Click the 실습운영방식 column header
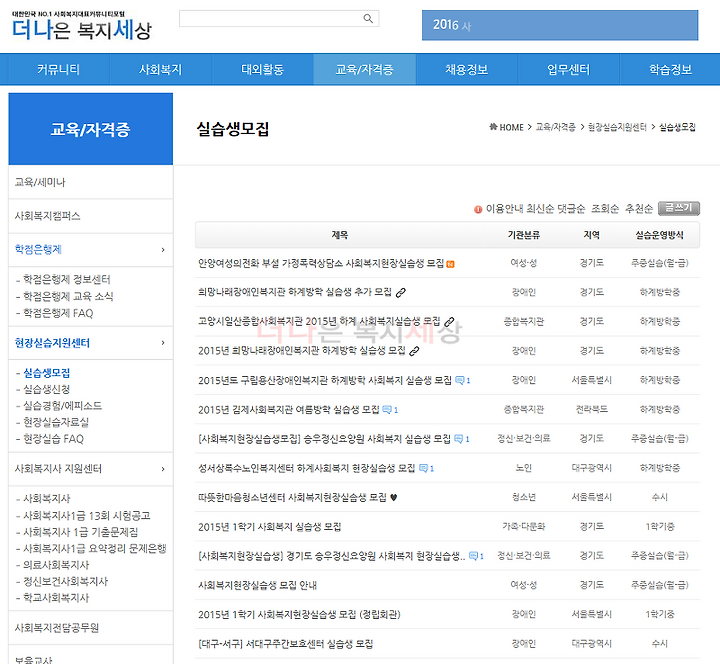This screenshot has height=664, width=720. pos(659,235)
